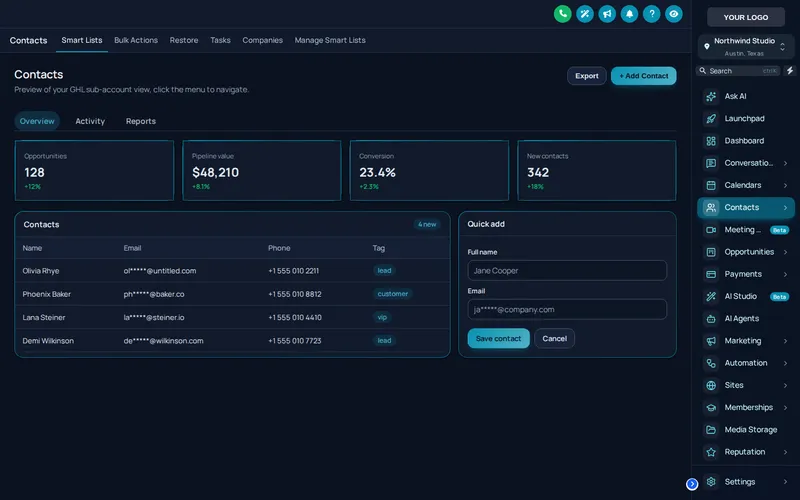
Task: Open the bell notifications icon
Action: (629, 14)
